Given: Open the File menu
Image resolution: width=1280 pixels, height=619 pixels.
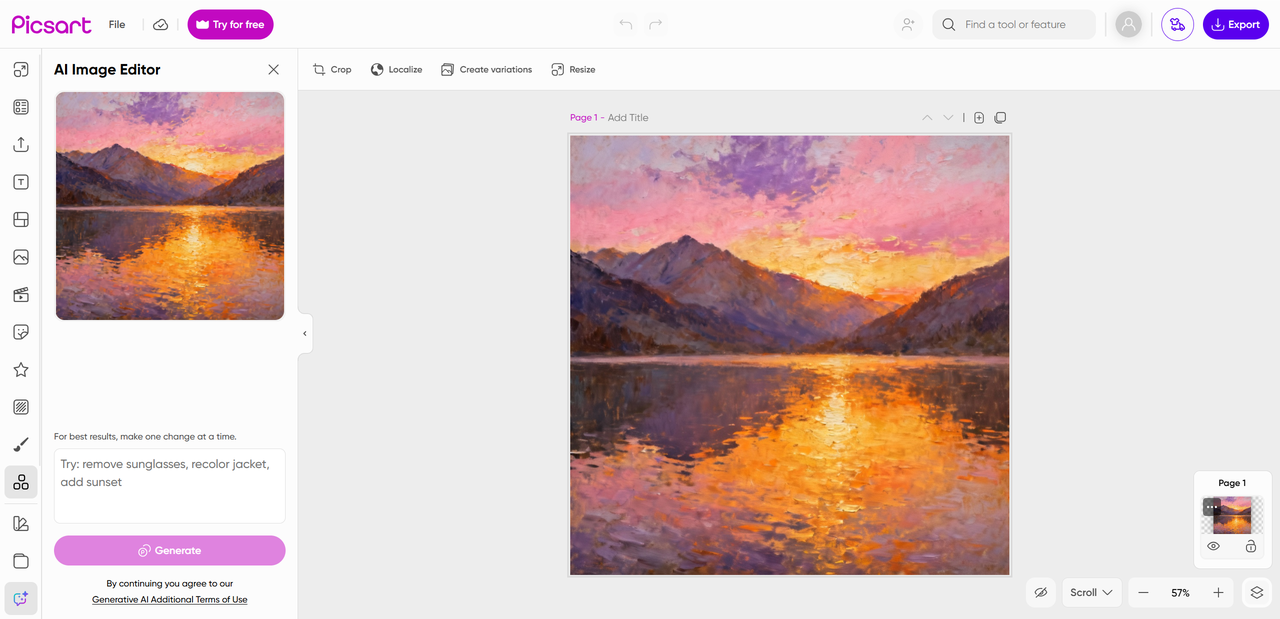Looking at the screenshot, I should pos(117,25).
